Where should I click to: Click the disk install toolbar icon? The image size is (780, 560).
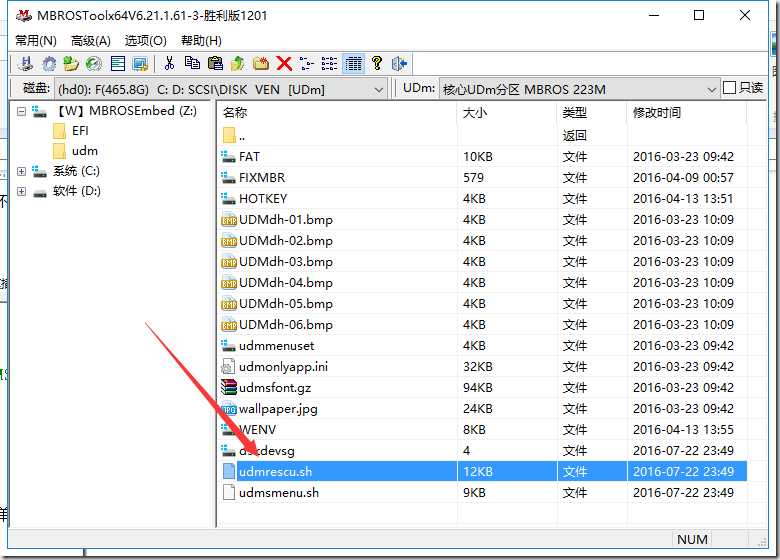point(25,63)
